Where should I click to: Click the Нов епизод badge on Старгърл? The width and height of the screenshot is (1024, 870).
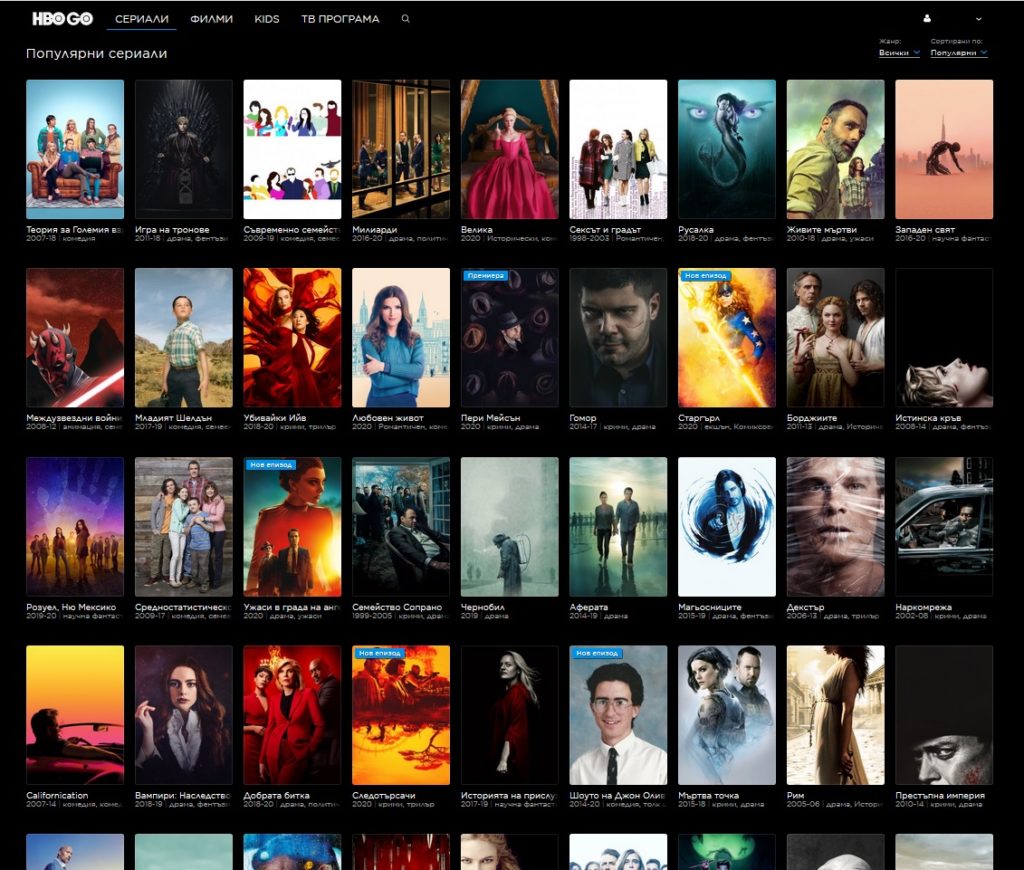(705, 276)
